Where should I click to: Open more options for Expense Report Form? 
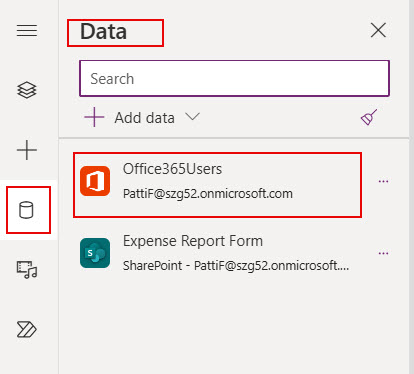point(383,253)
